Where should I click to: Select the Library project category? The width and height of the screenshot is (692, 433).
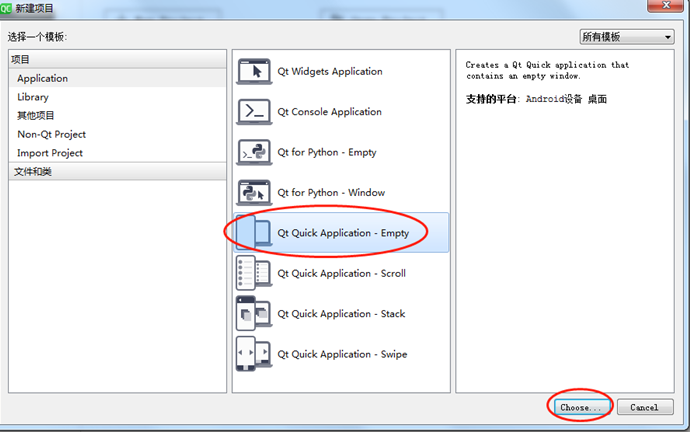pos(117,97)
